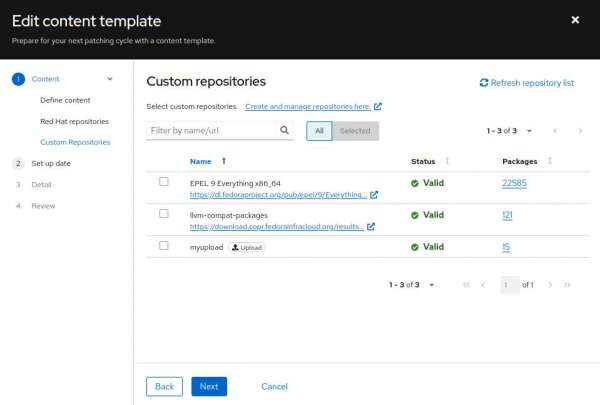The image size is (600, 405).
Task: Tick the myupload repository checkbox
Action: 164,245
